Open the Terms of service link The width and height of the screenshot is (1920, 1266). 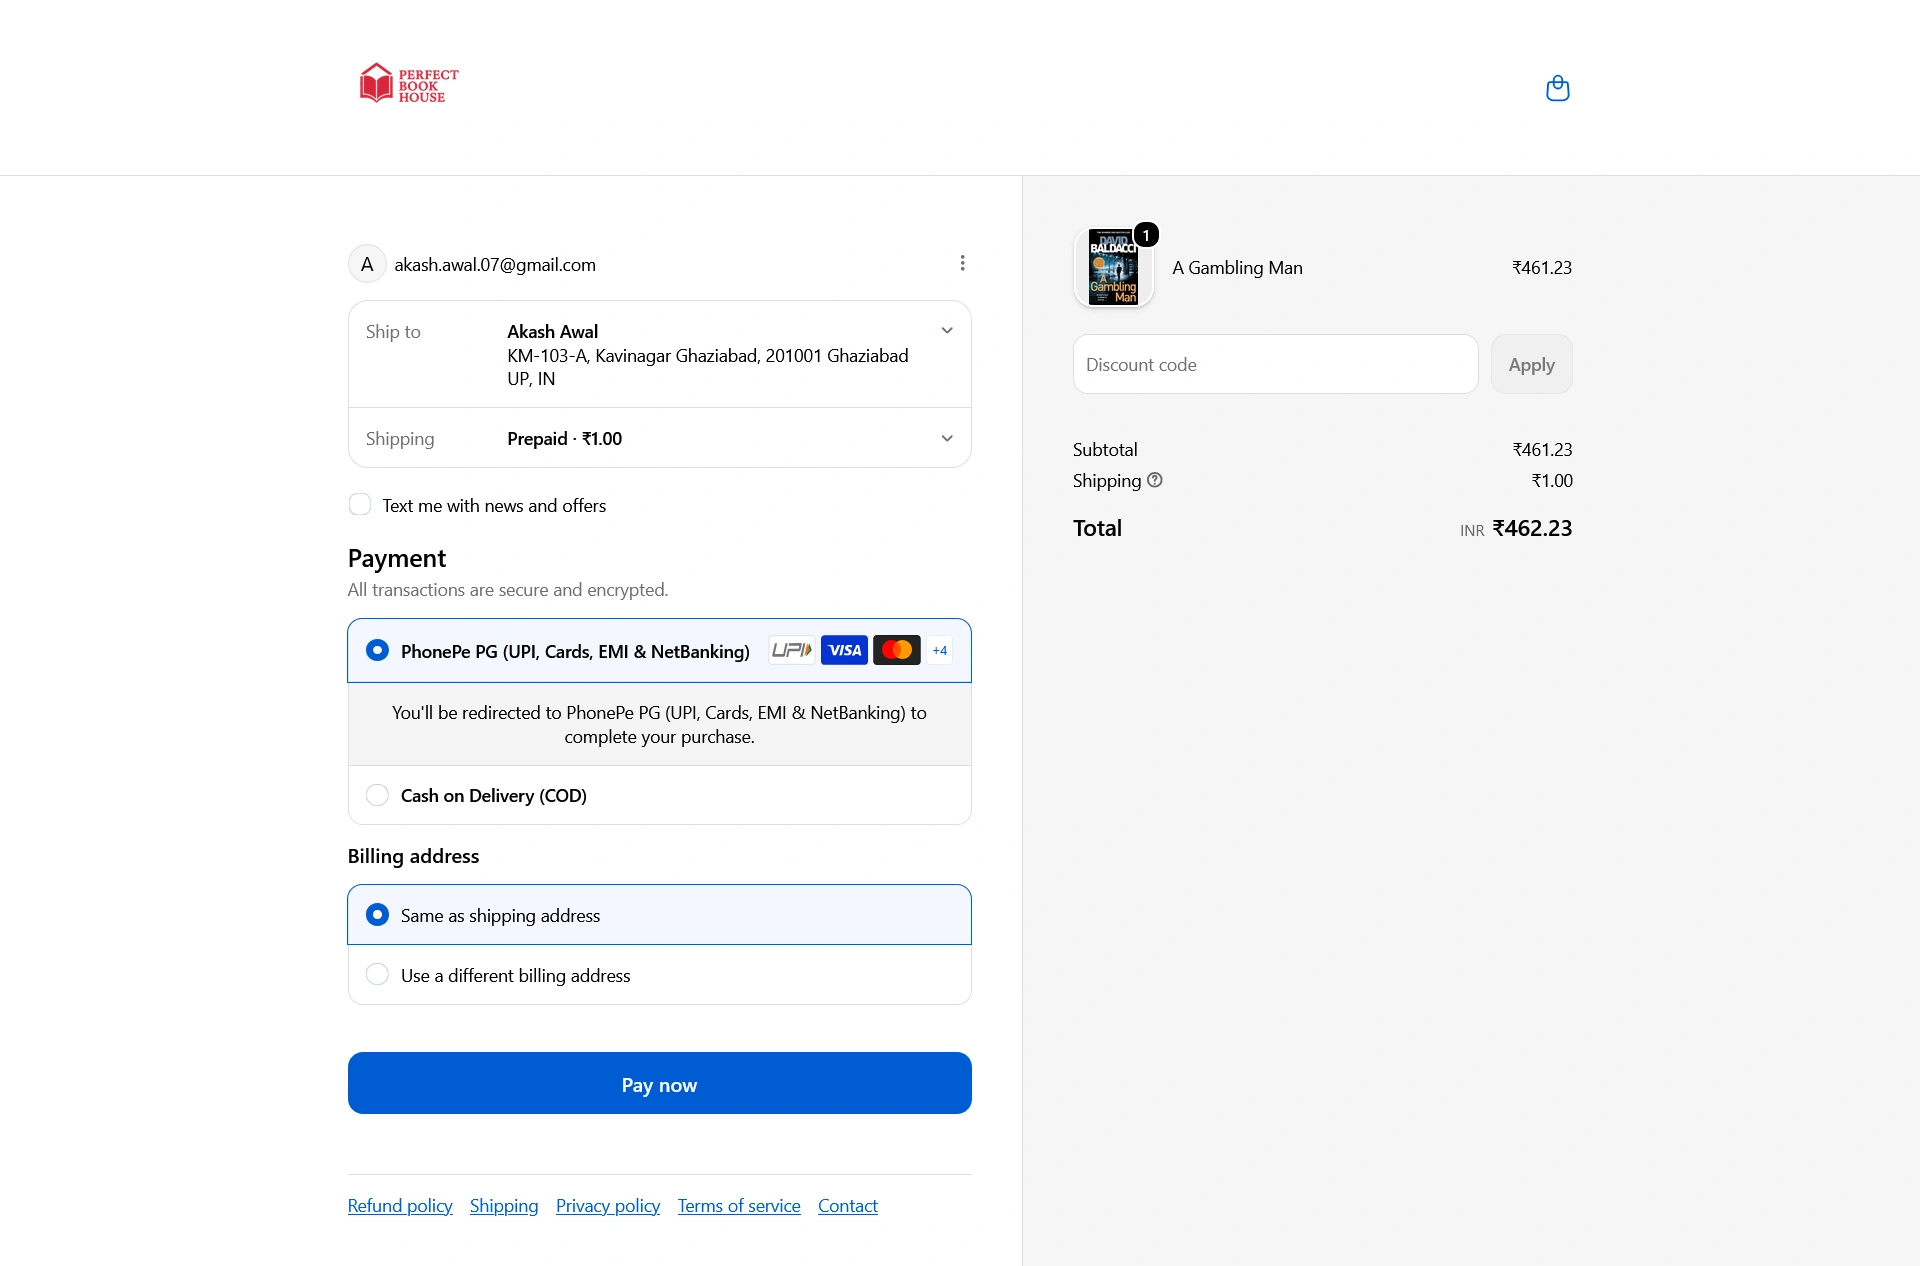click(x=739, y=1205)
